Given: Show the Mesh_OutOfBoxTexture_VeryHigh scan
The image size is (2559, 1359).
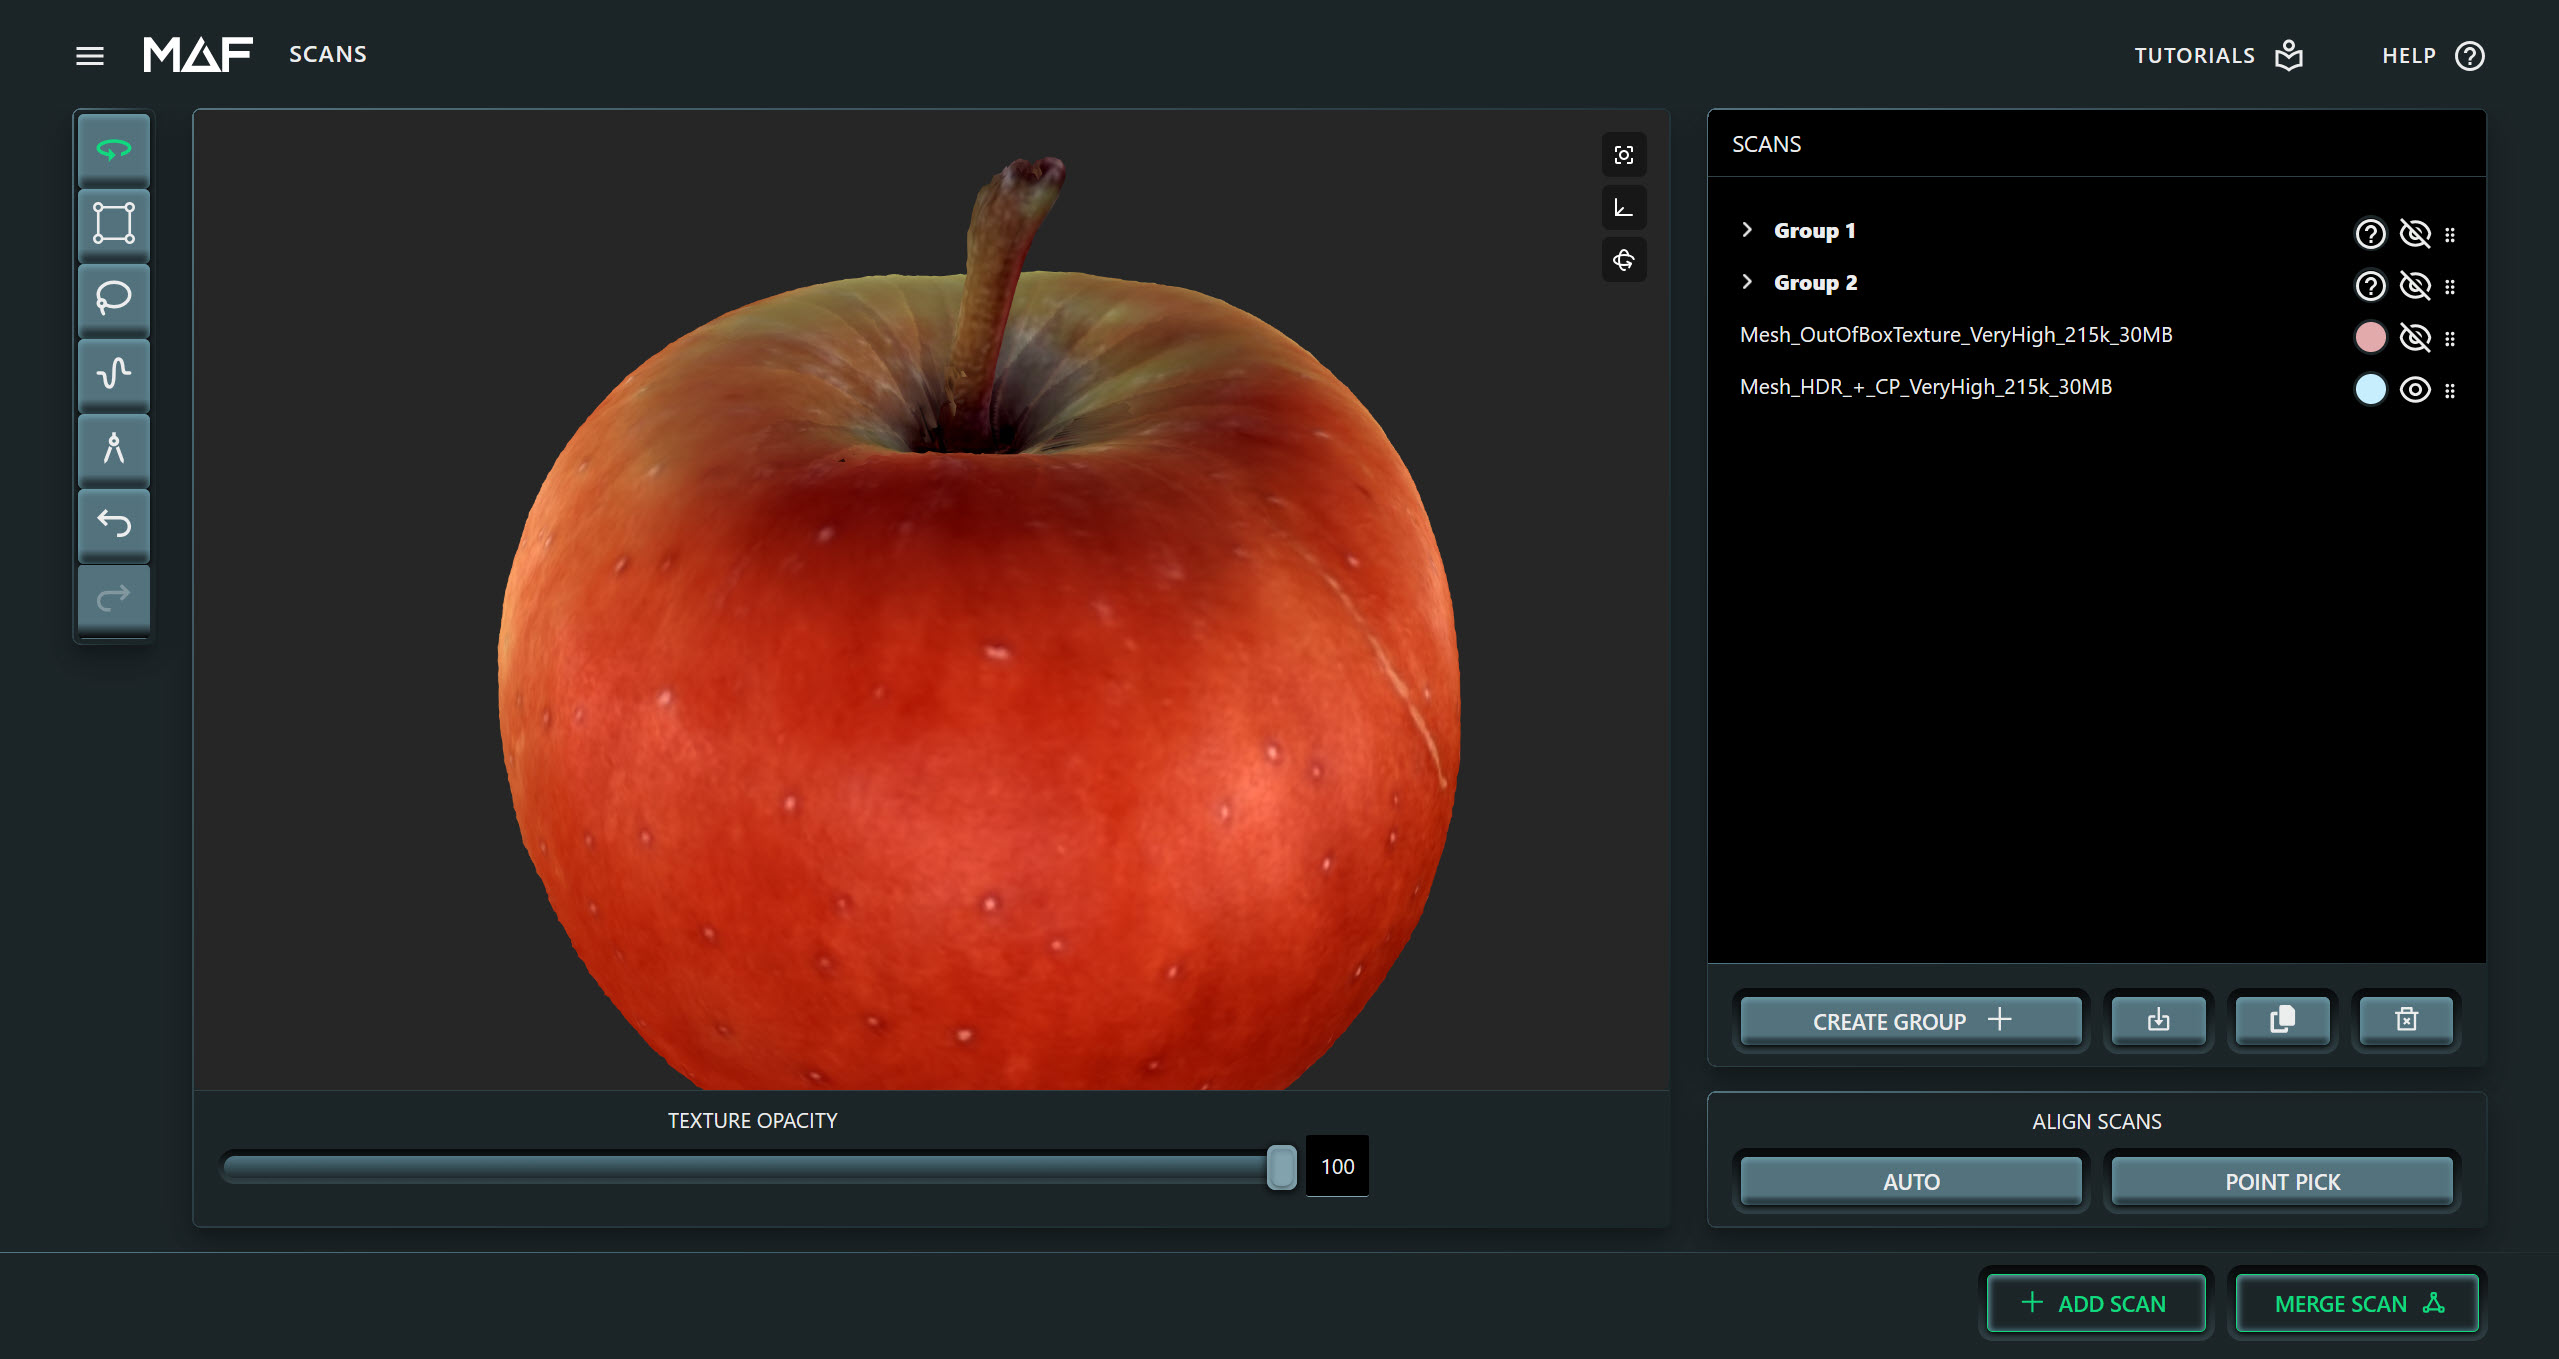Looking at the screenshot, I should tap(2414, 337).
